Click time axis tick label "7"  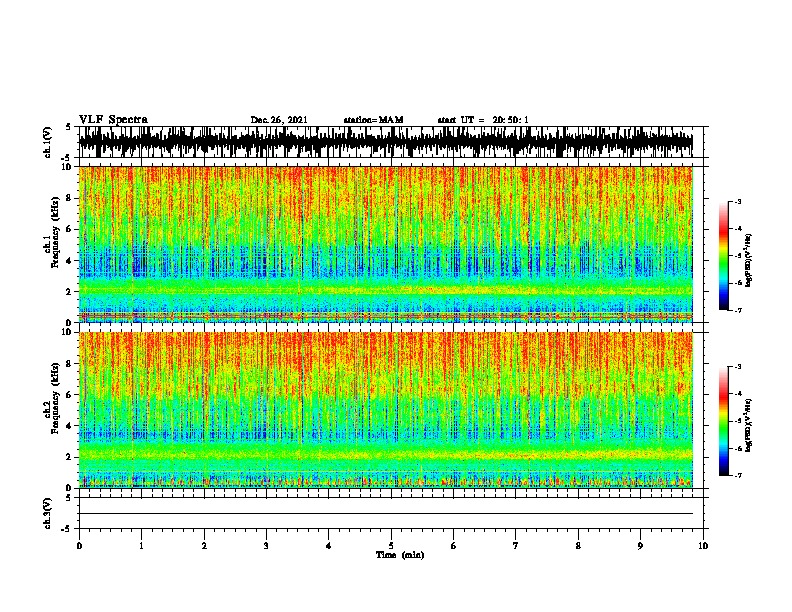[516, 546]
